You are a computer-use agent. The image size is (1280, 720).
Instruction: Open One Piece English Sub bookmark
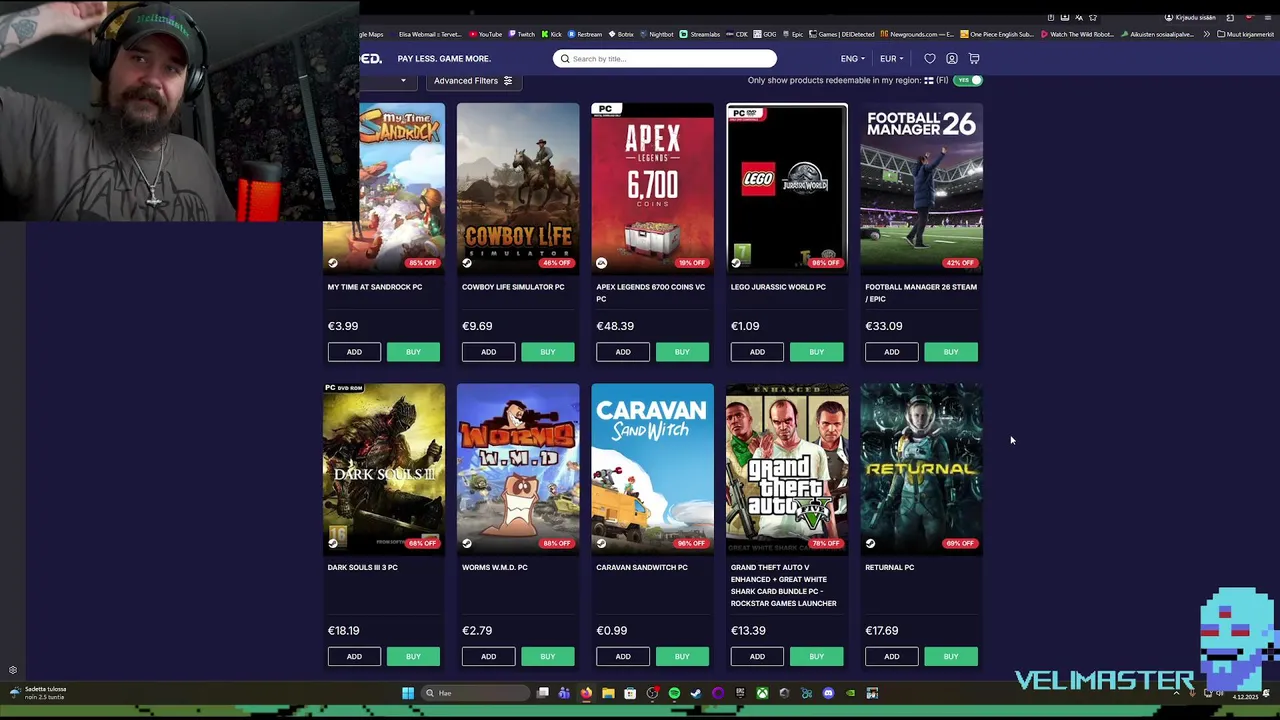(x=996, y=34)
